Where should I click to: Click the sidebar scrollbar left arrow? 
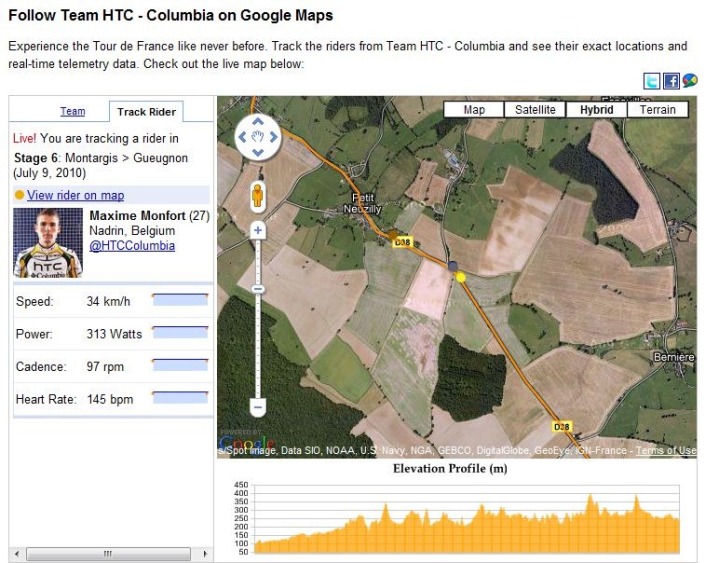[x=17, y=553]
